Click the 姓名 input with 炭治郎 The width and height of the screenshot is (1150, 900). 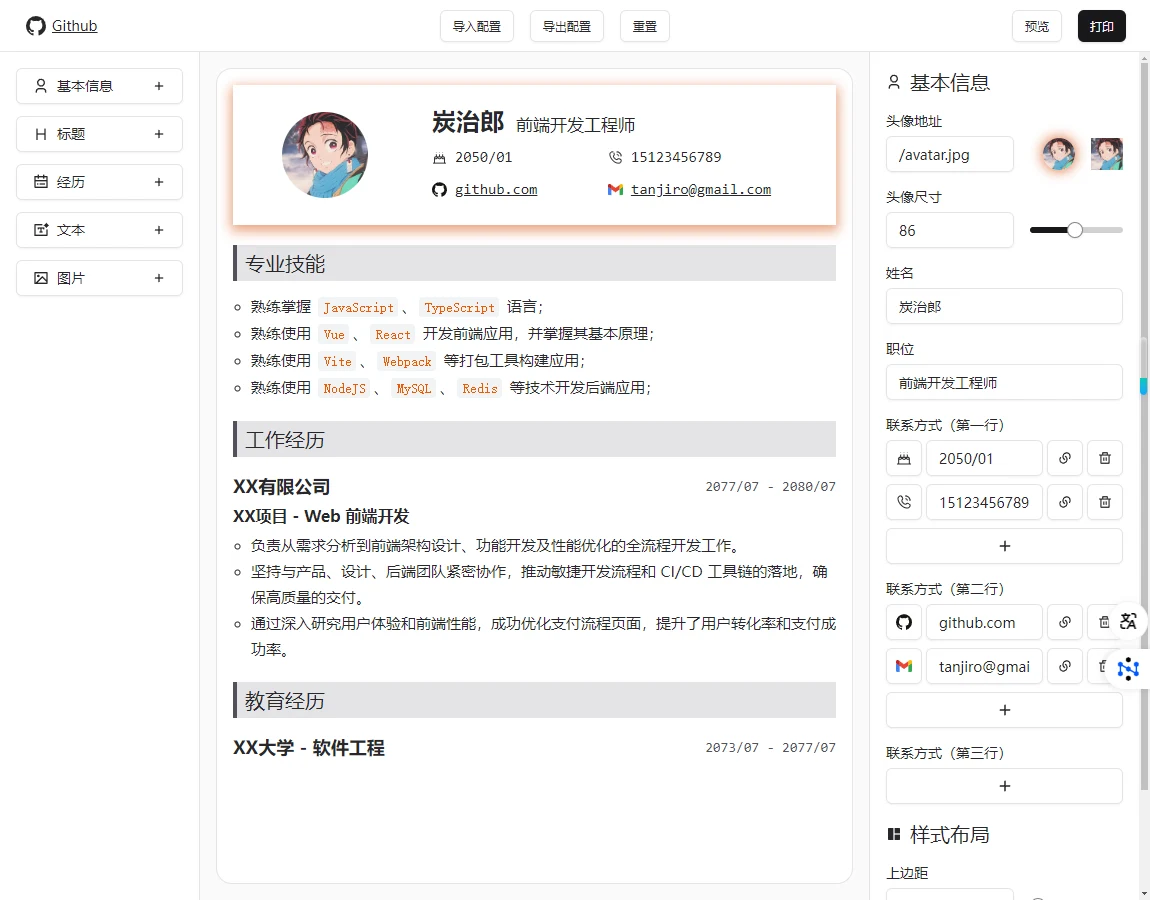click(1004, 307)
